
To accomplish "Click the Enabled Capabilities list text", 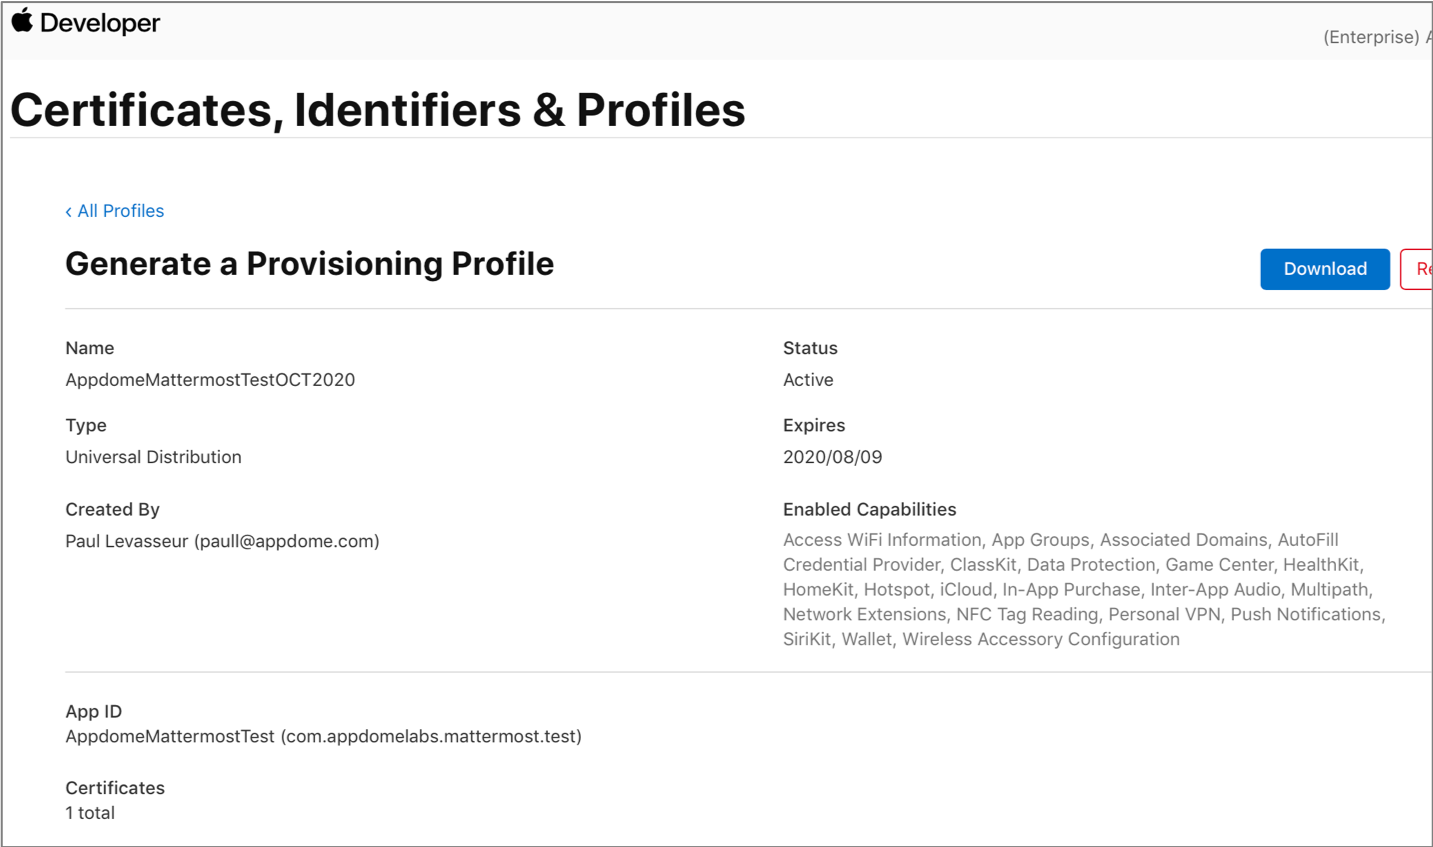I will [x=1084, y=589].
